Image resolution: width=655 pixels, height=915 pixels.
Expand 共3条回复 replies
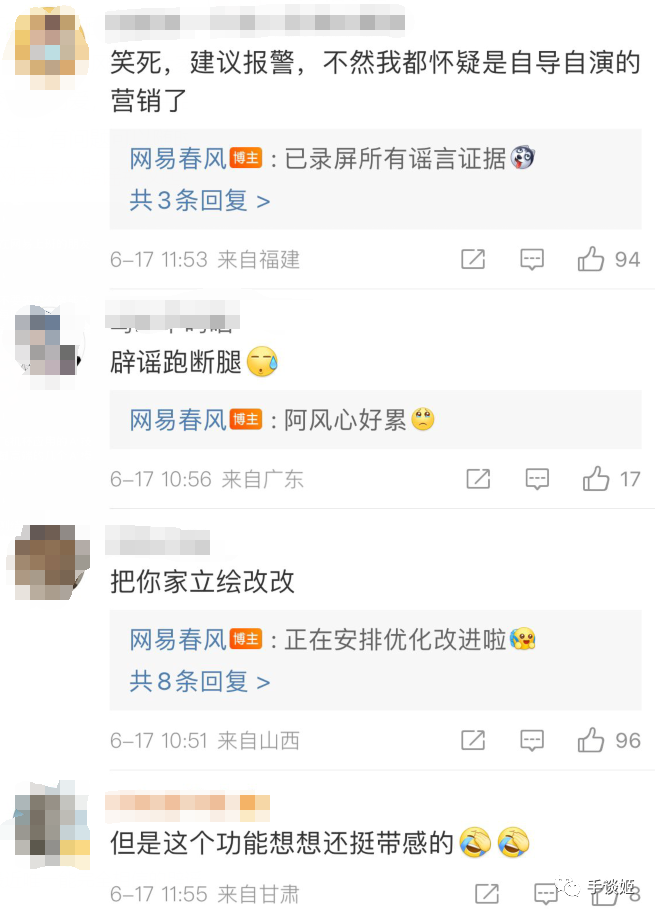point(200,201)
